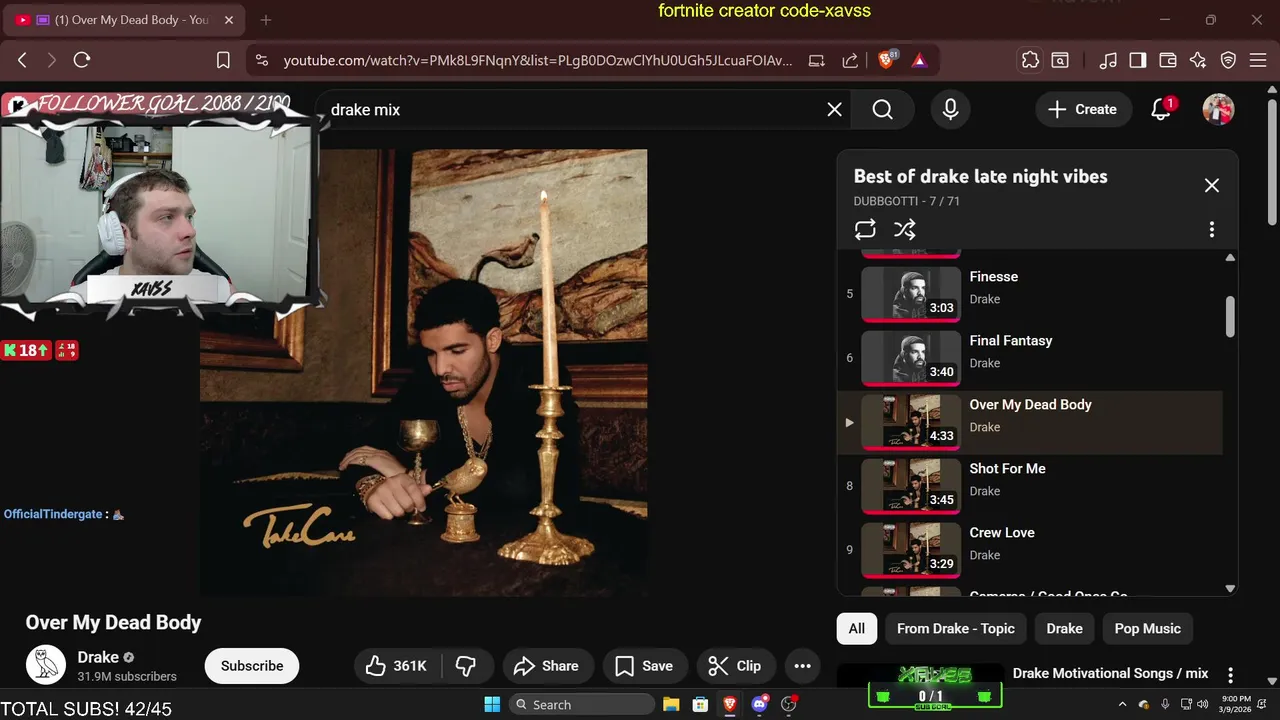The width and height of the screenshot is (1280, 720).
Task: Open the Brave hamburger main menu
Action: (x=1258, y=60)
